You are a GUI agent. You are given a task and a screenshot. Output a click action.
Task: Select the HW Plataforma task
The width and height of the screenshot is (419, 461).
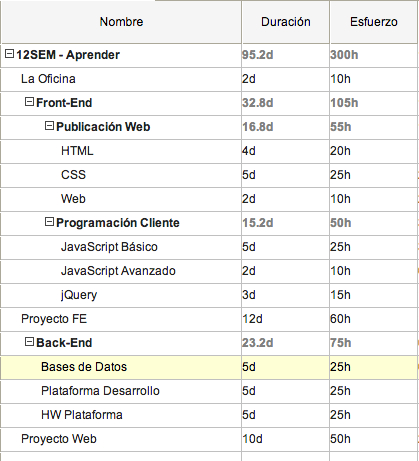[82, 415]
